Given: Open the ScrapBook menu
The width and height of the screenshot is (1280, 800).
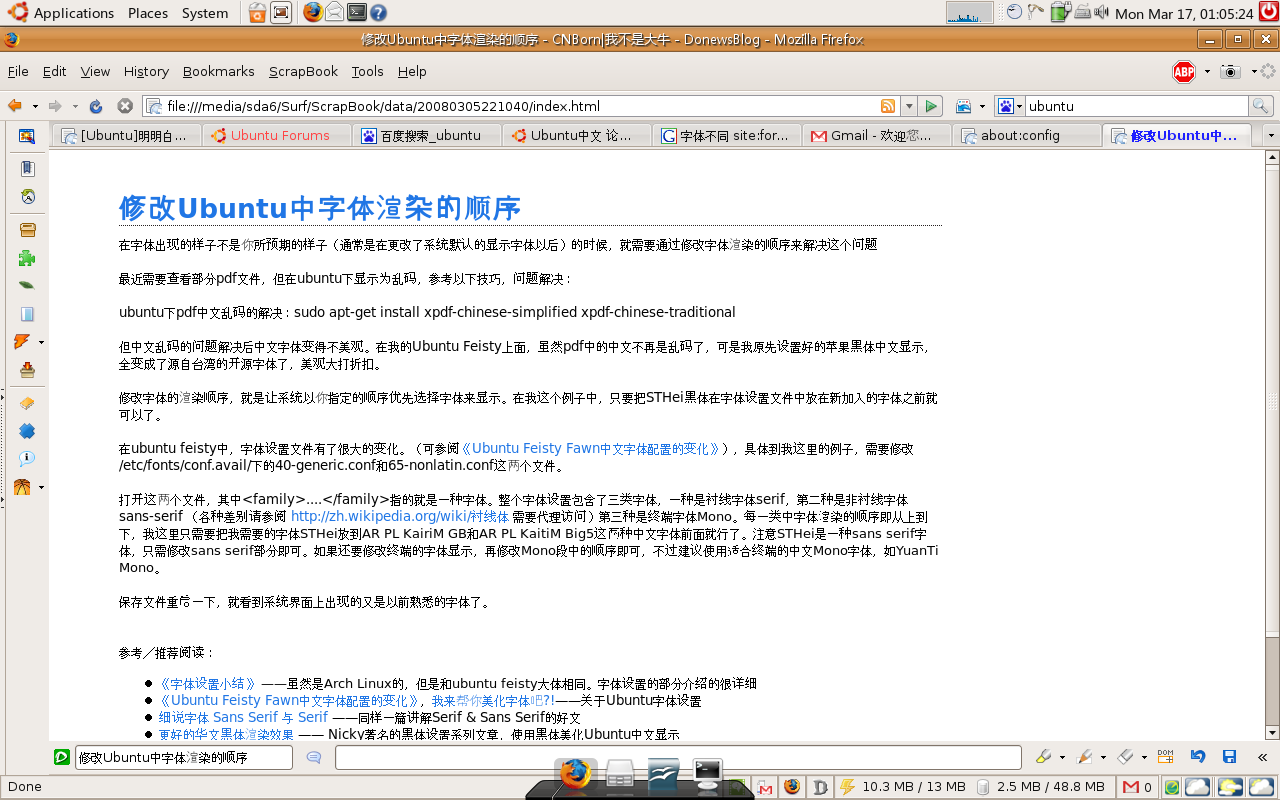Looking at the screenshot, I should [x=303, y=72].
